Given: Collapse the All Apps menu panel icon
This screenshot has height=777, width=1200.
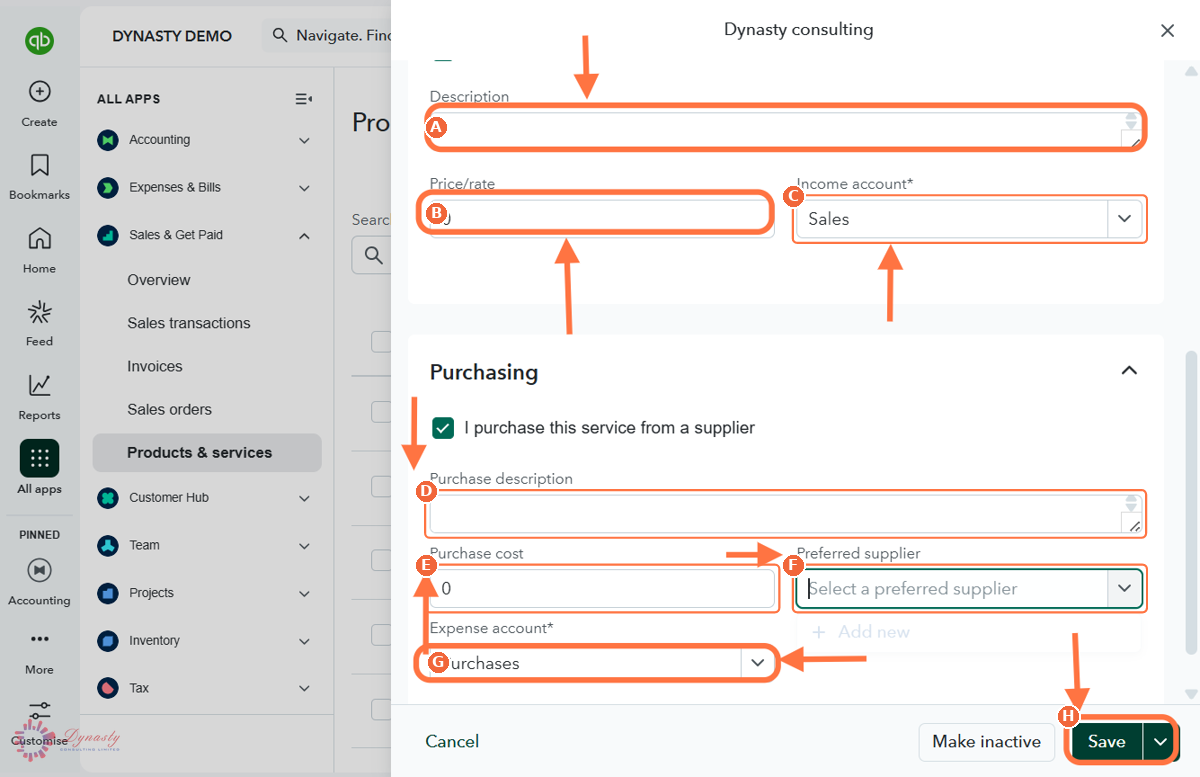Looking at the screenshot, I should (x=304, y=99).
